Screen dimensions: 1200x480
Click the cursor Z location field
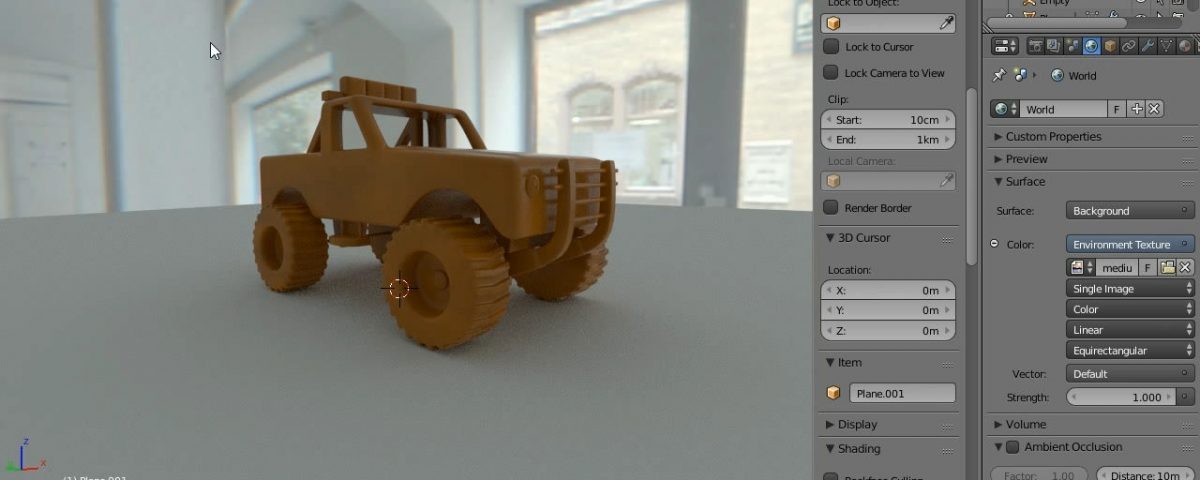[x=888, y=331]
